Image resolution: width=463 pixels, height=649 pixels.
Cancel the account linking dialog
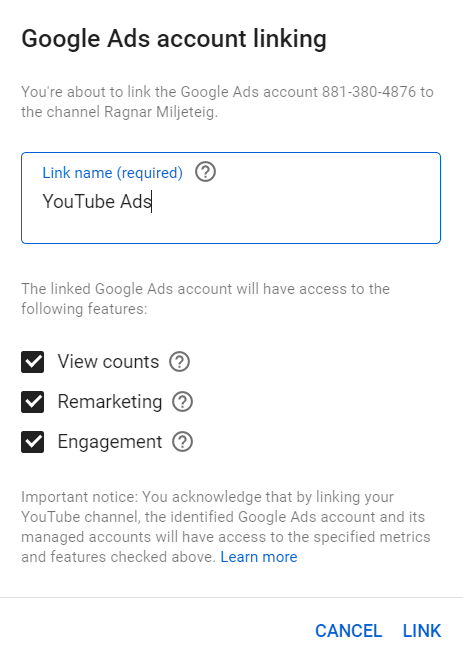coord(348,631)
